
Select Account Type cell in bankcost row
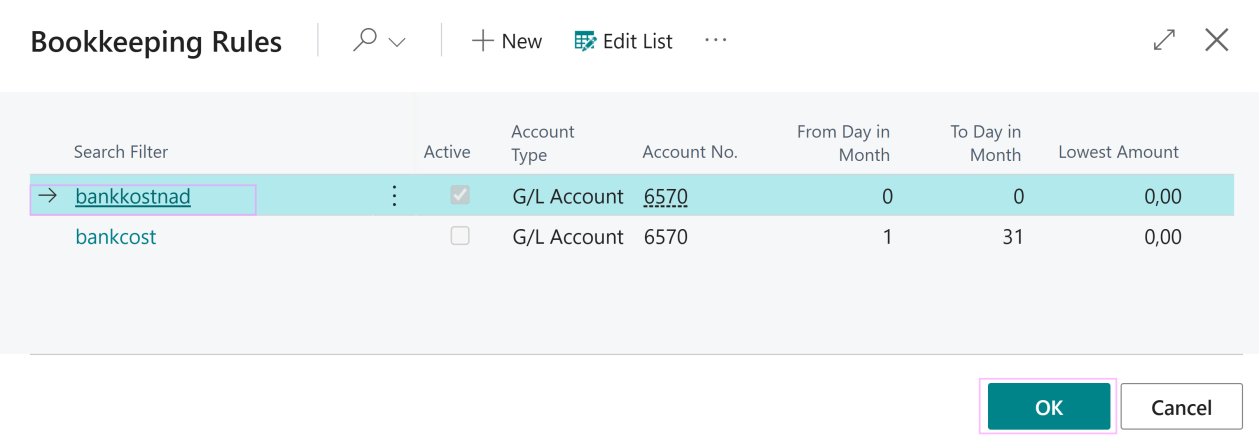click(x=568, y=237)
